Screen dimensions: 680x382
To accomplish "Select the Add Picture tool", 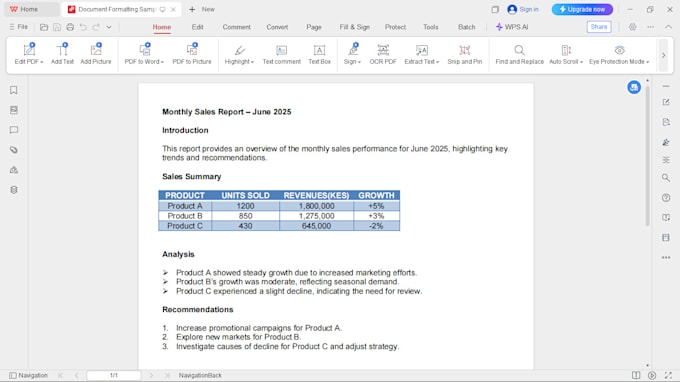I will tap(96, 54).
